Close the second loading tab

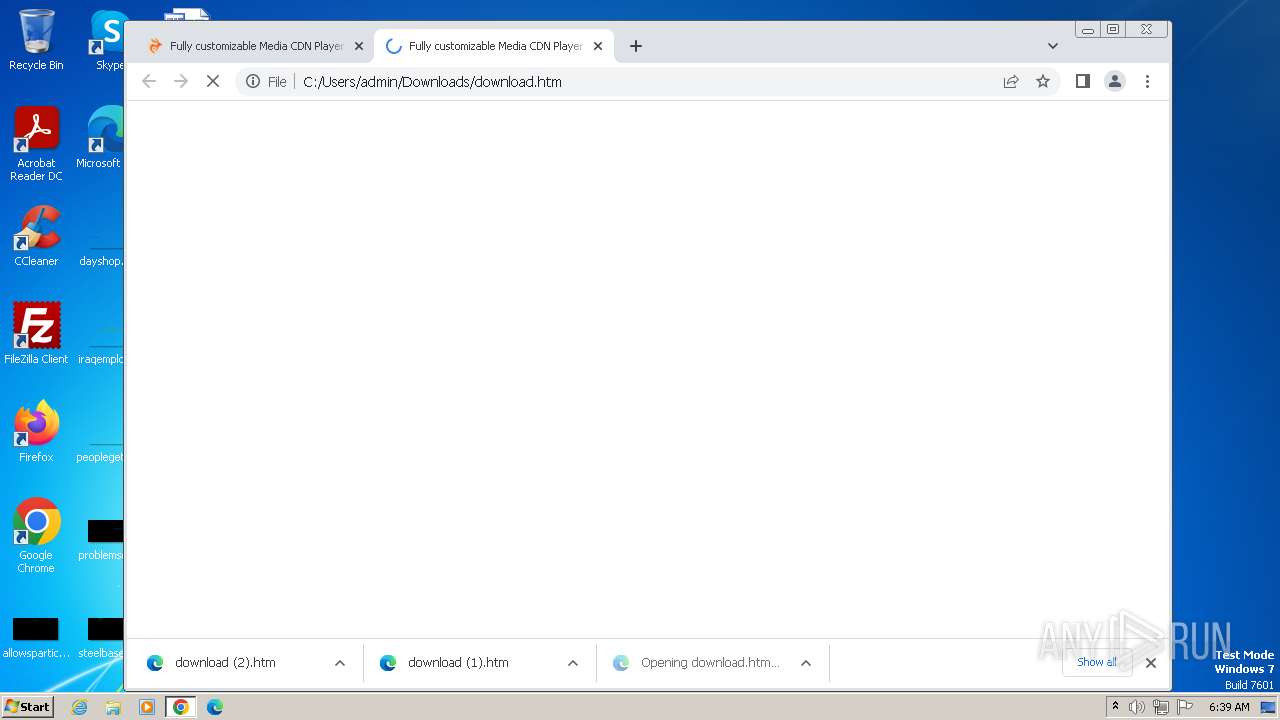click(x=598, y=46)
